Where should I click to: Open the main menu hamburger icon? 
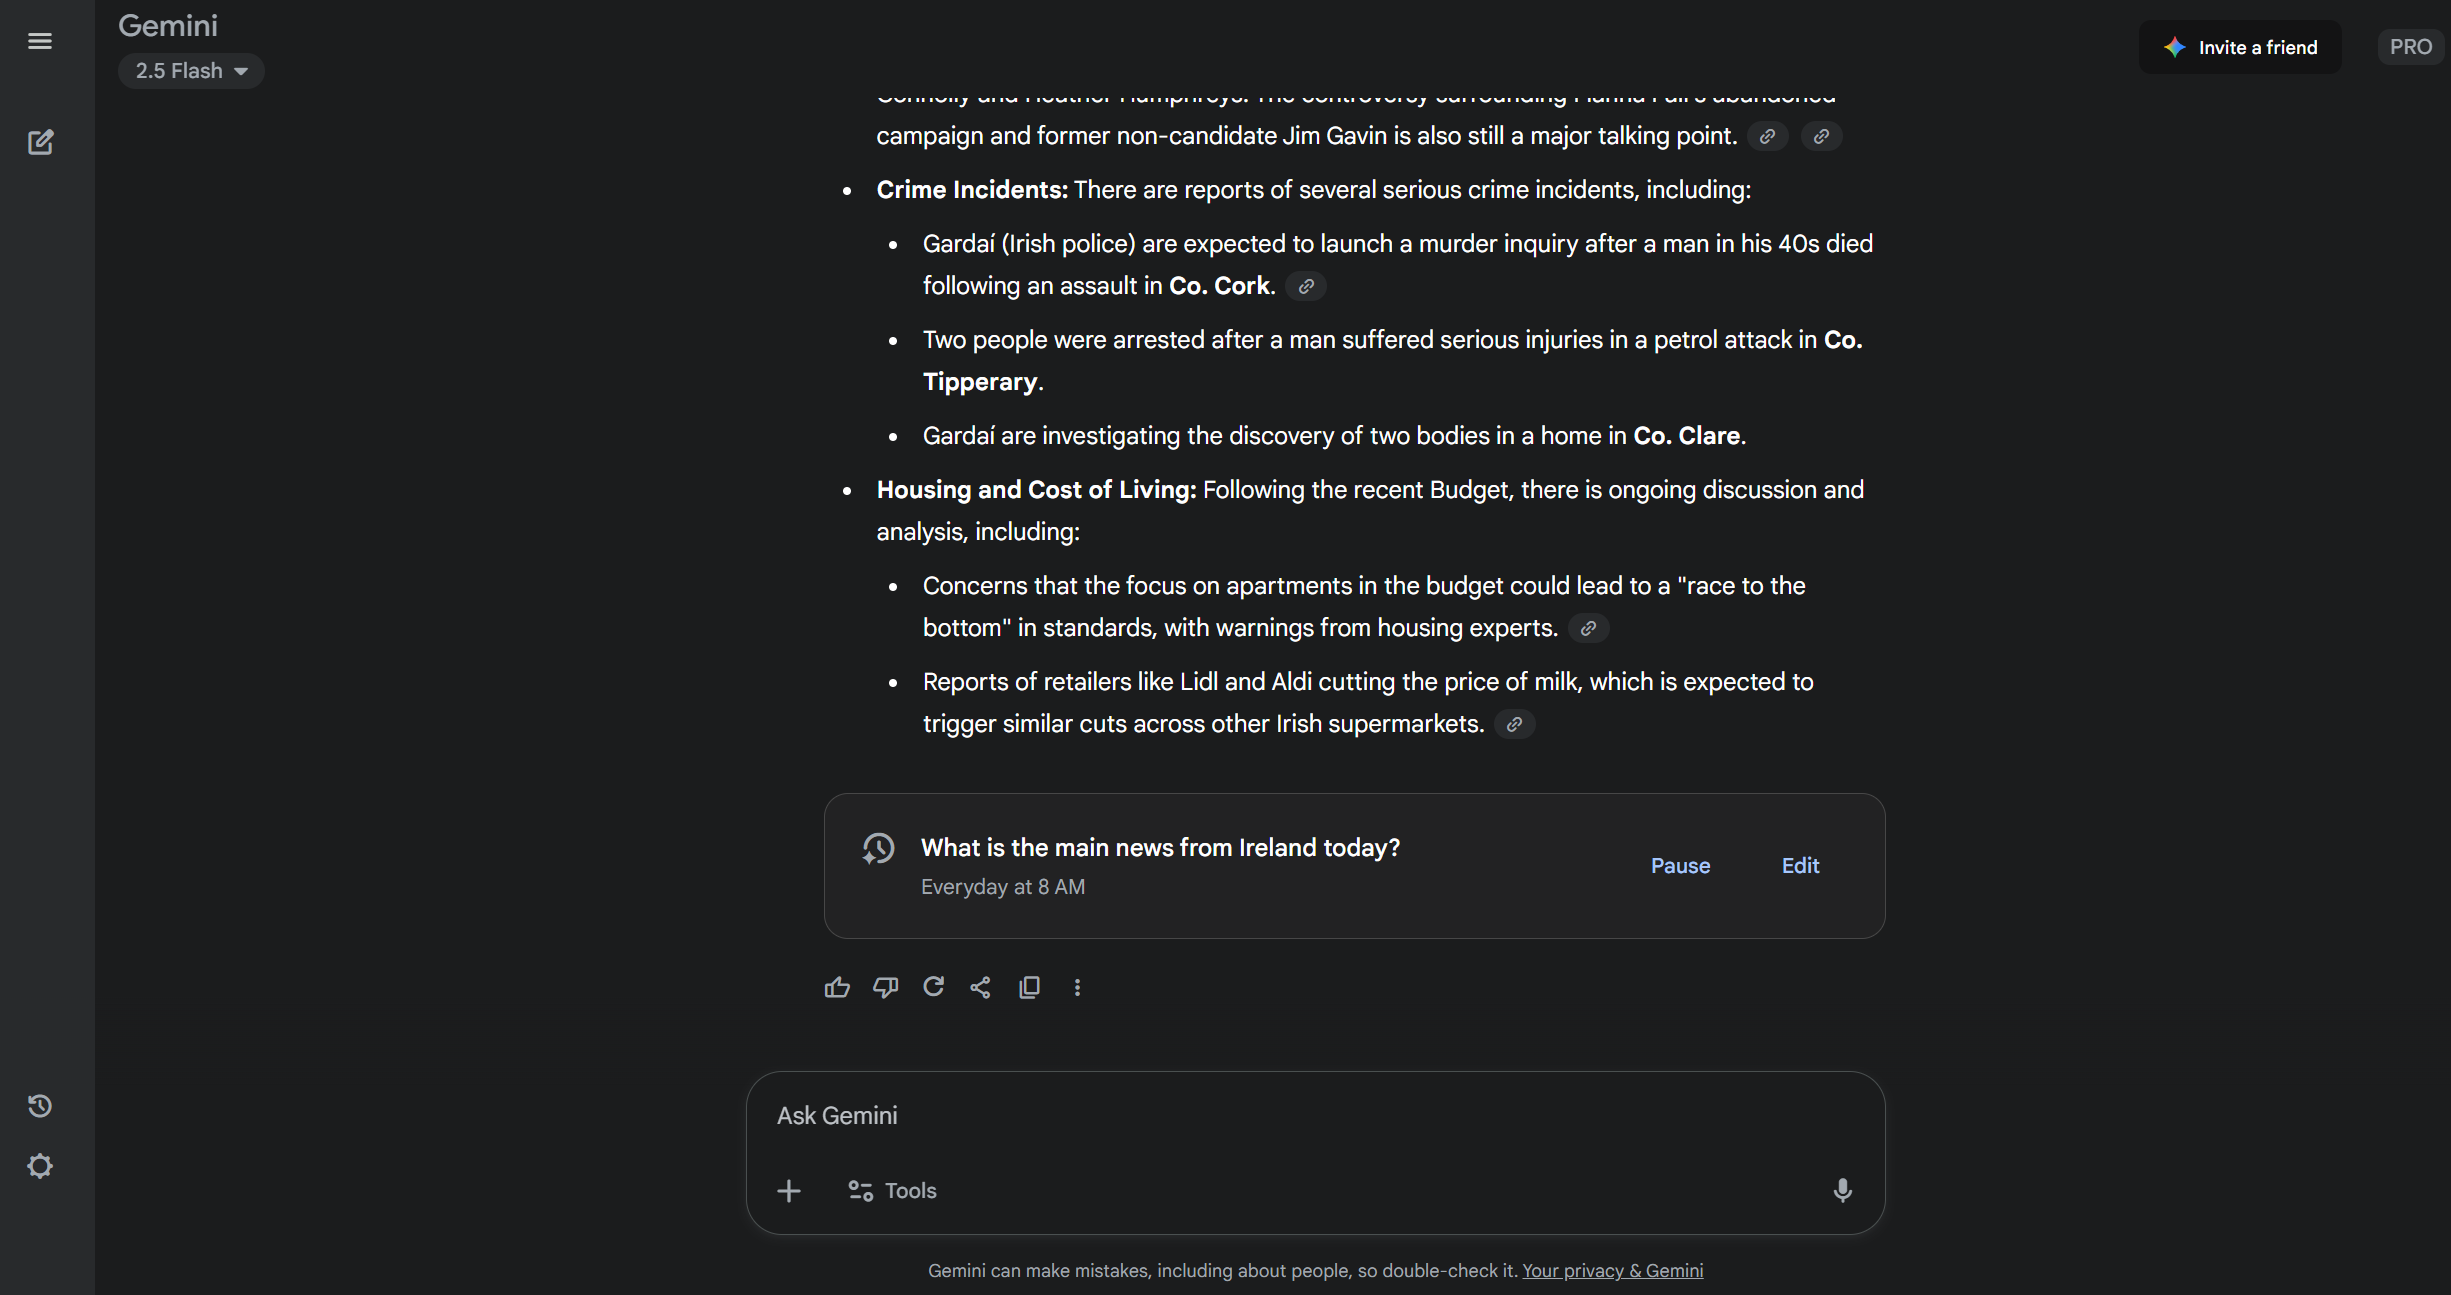coord(40,41)
